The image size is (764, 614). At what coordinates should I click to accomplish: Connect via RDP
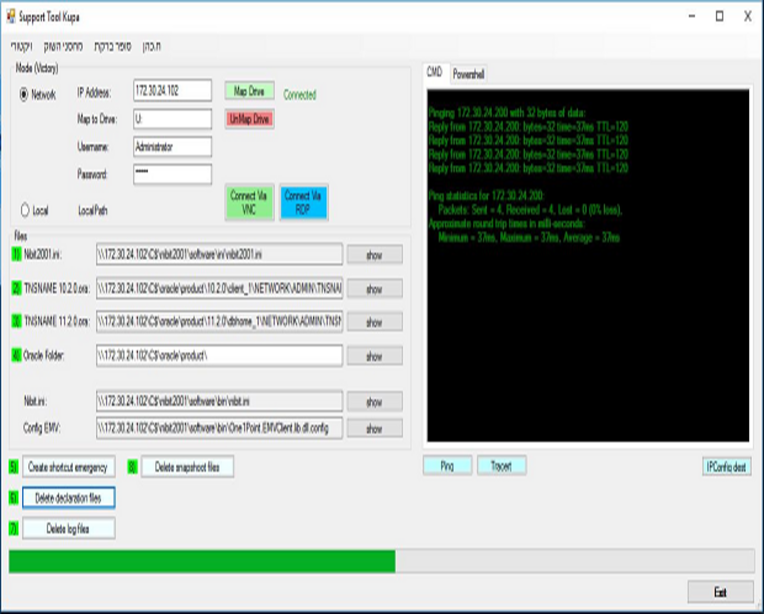click(x=303, y=202)
